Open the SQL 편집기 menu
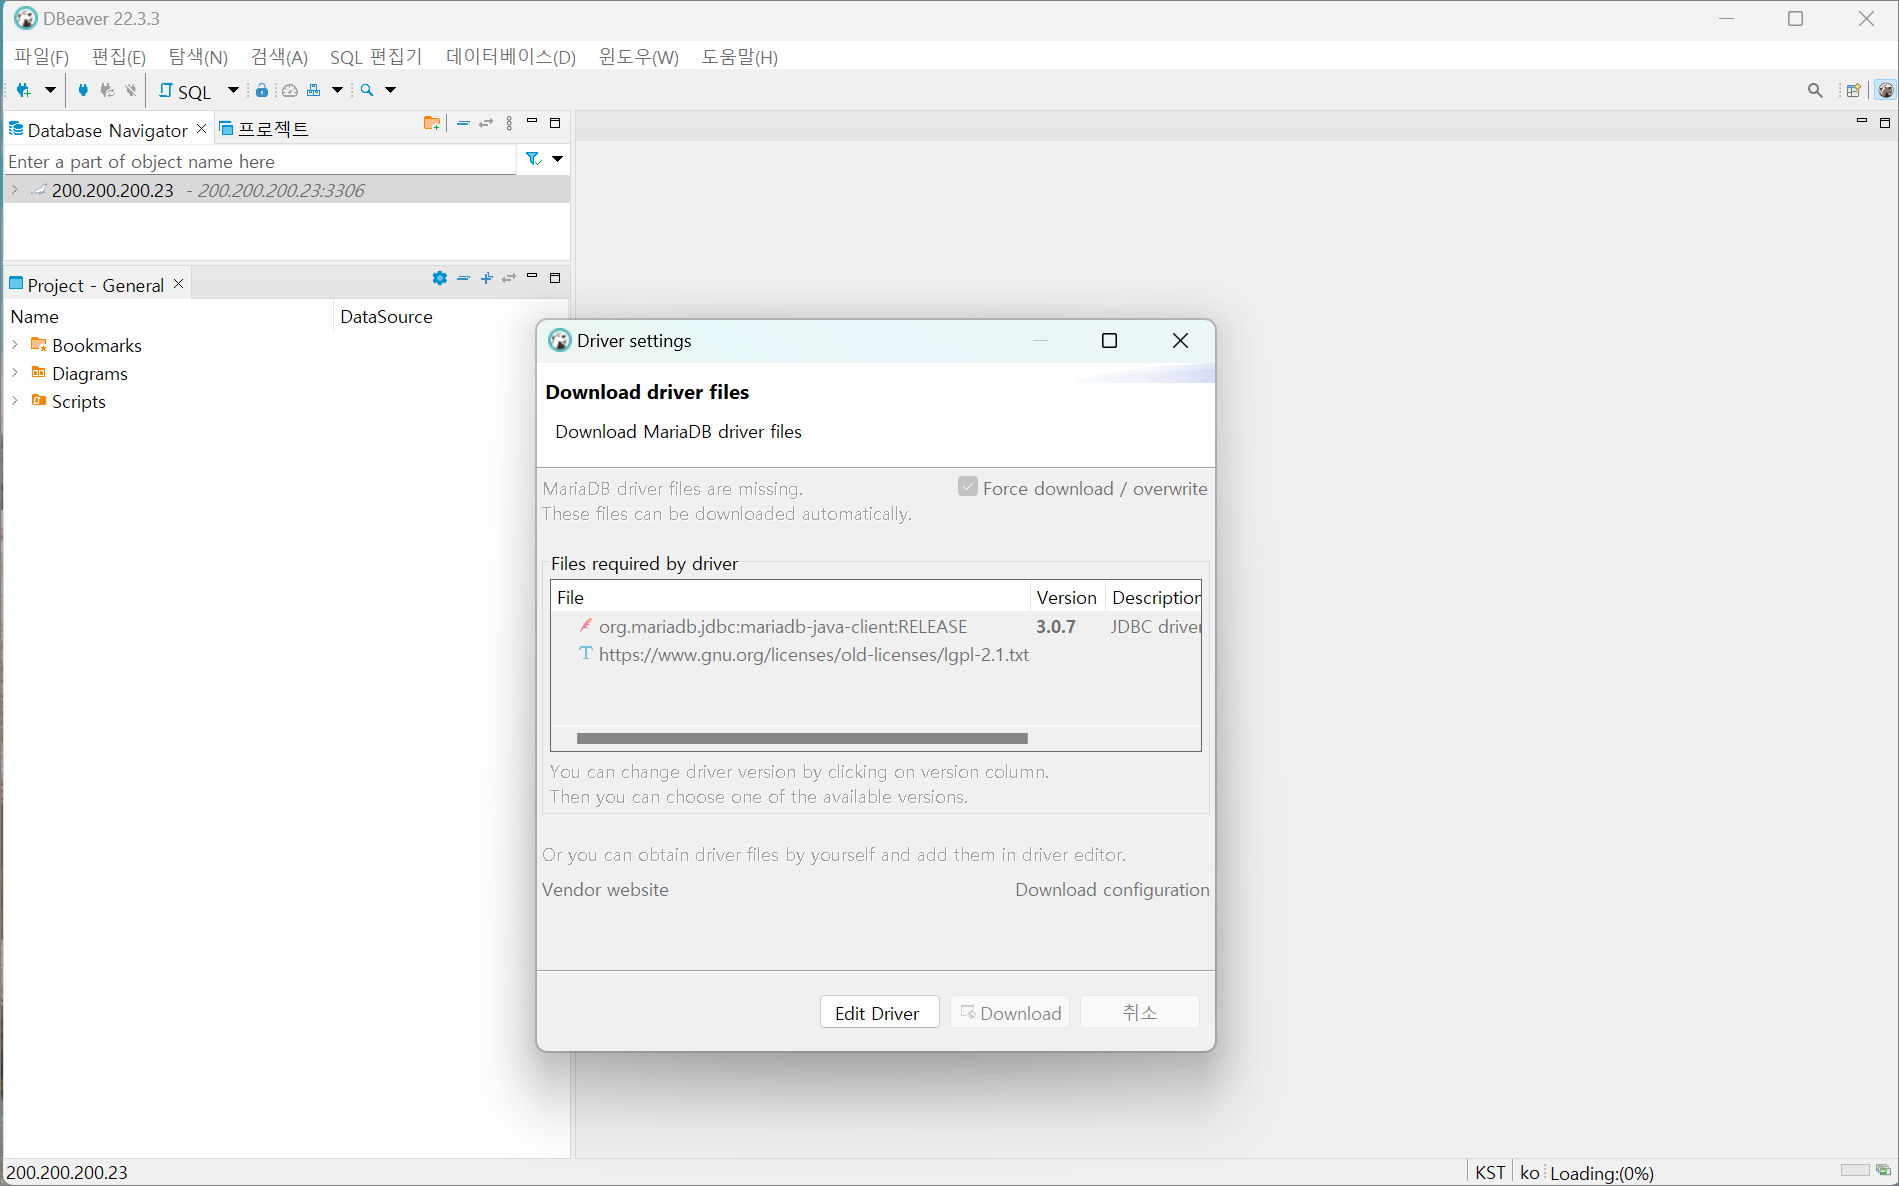The height and width of the screenshot is (1186, 1899). (376, 57)
